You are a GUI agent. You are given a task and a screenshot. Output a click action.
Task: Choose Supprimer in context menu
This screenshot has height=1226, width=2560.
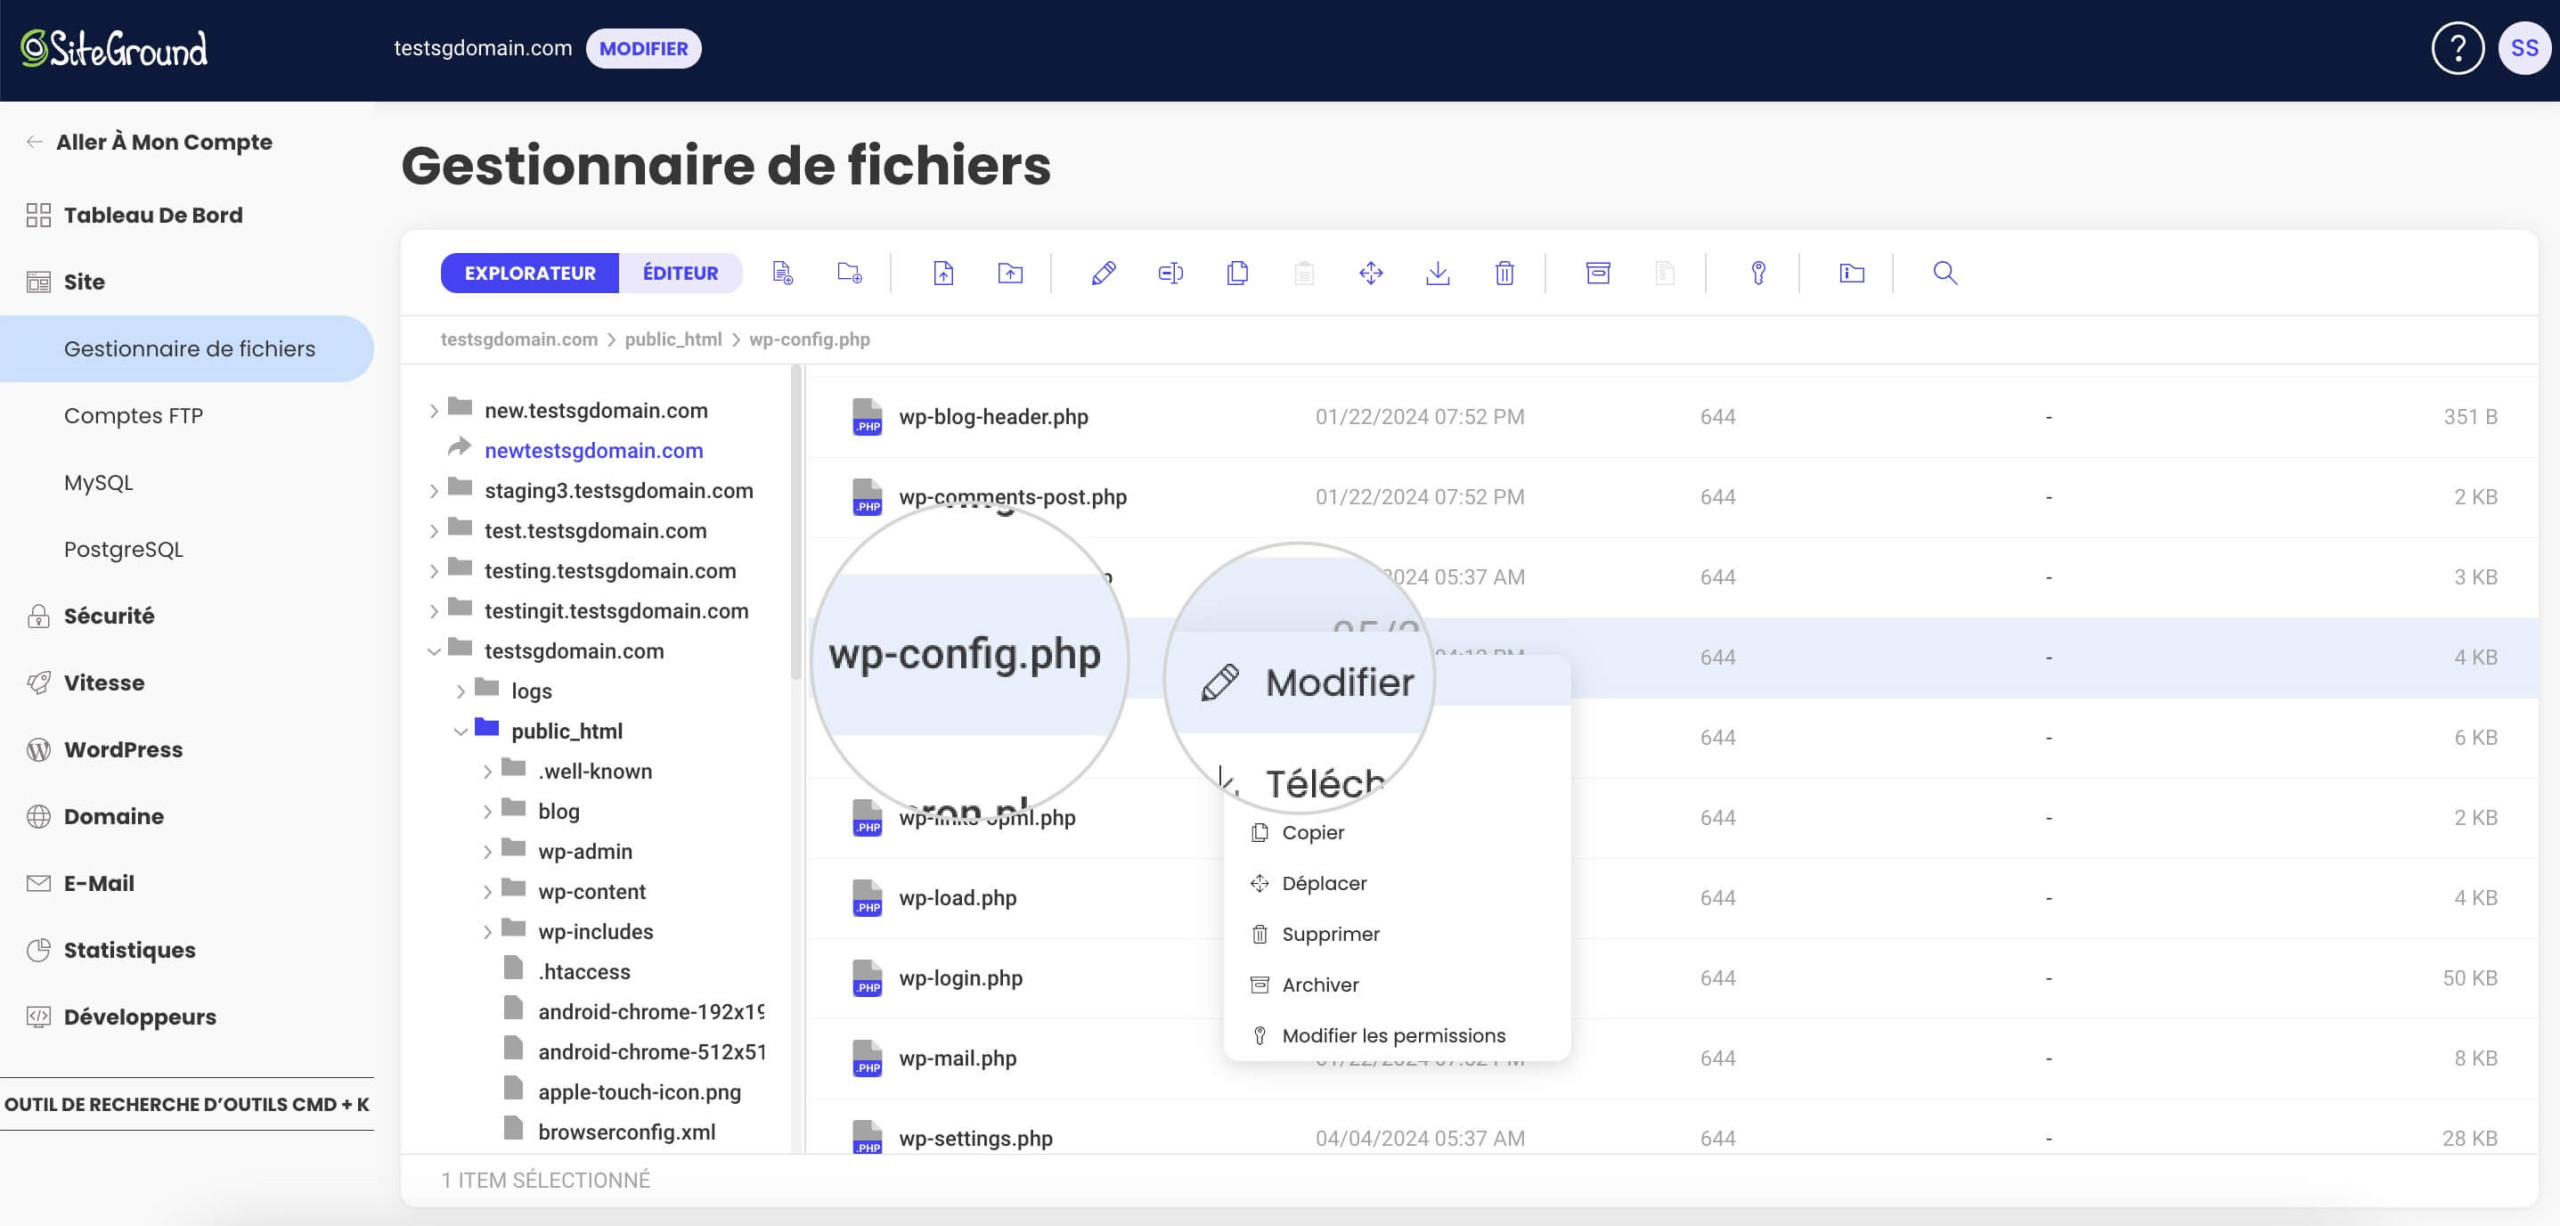(1397, 934)
